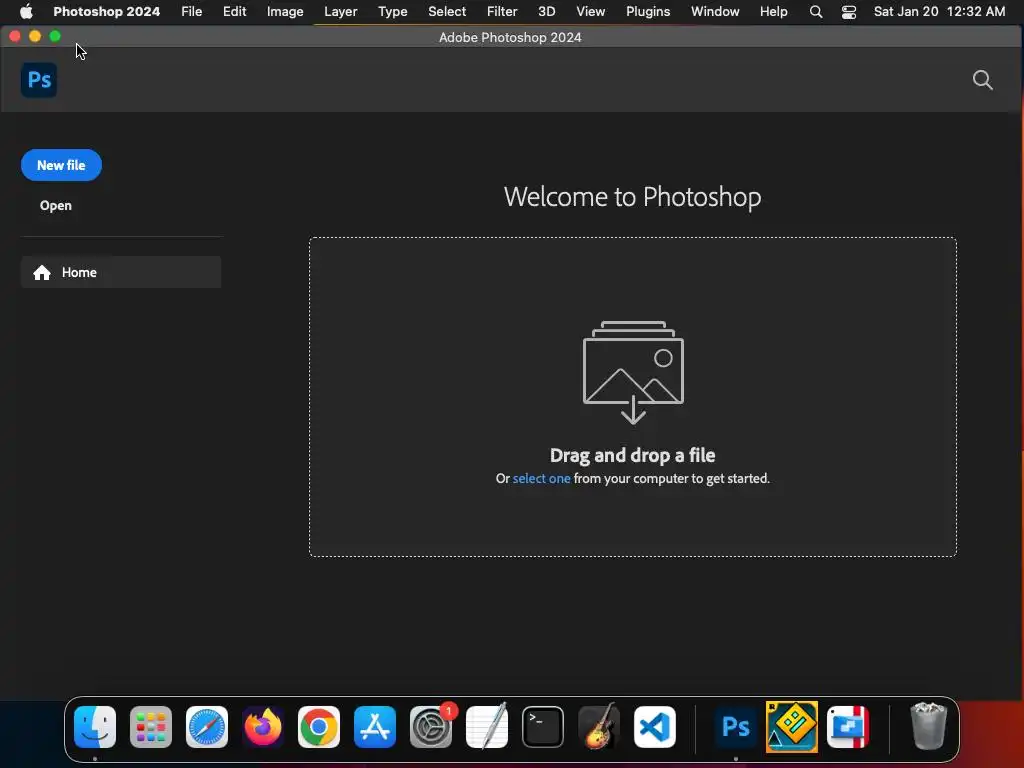Viewport: 1024px width, 768px height.
Task: Open System Settings from the Dock
Action: coord(431,727)
